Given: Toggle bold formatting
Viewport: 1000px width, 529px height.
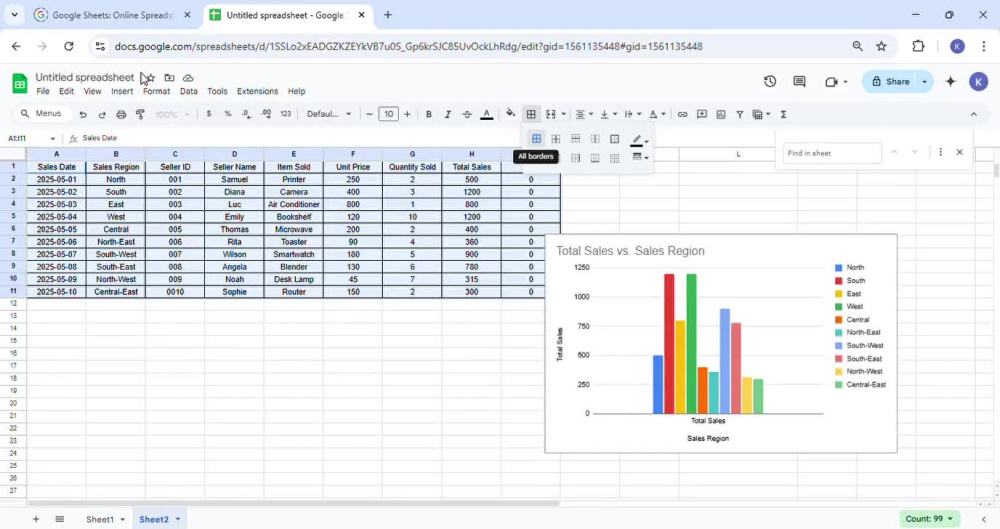Looking at the screenshot, I should [429, 114].
